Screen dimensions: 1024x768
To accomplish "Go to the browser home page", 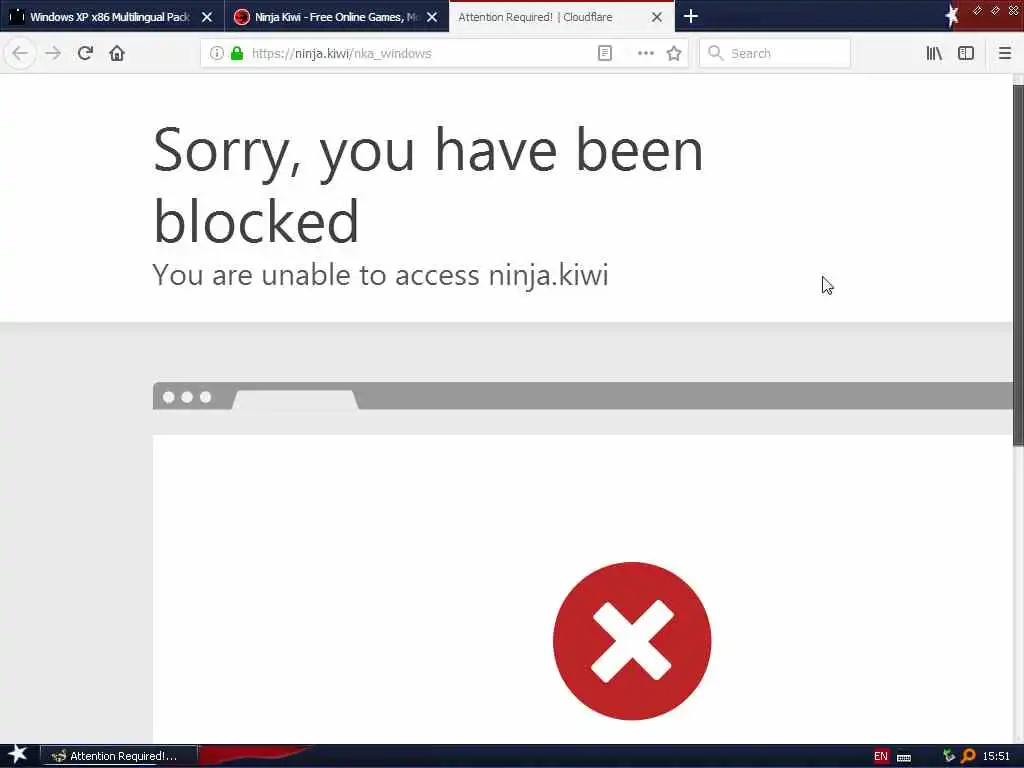I will click(x=117, y=53).
